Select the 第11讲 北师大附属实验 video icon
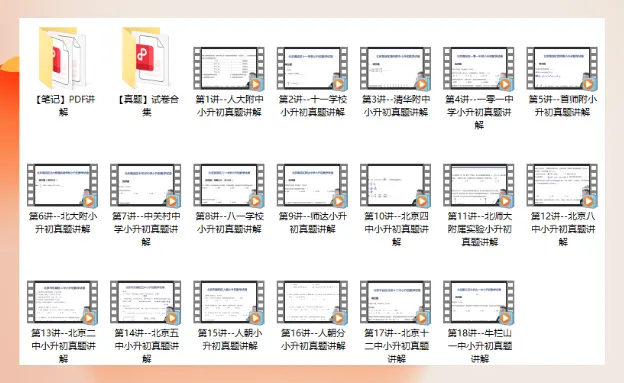 [x=479, y=186]
